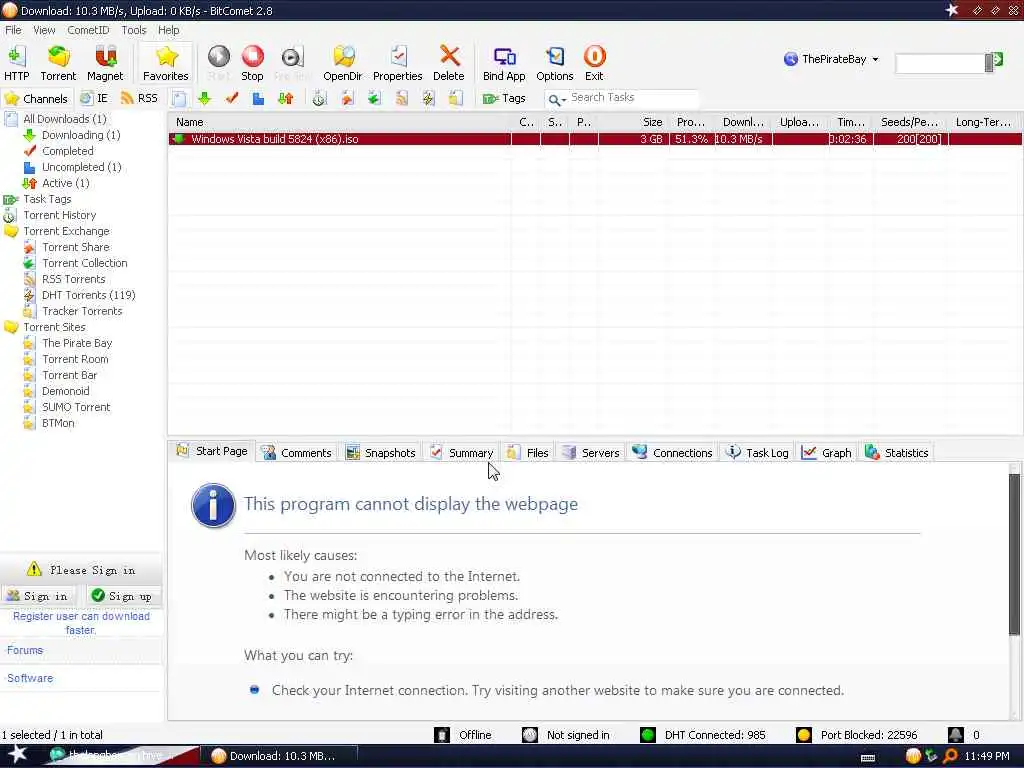
Task: Open the View menu
Action: click(44, 30)
